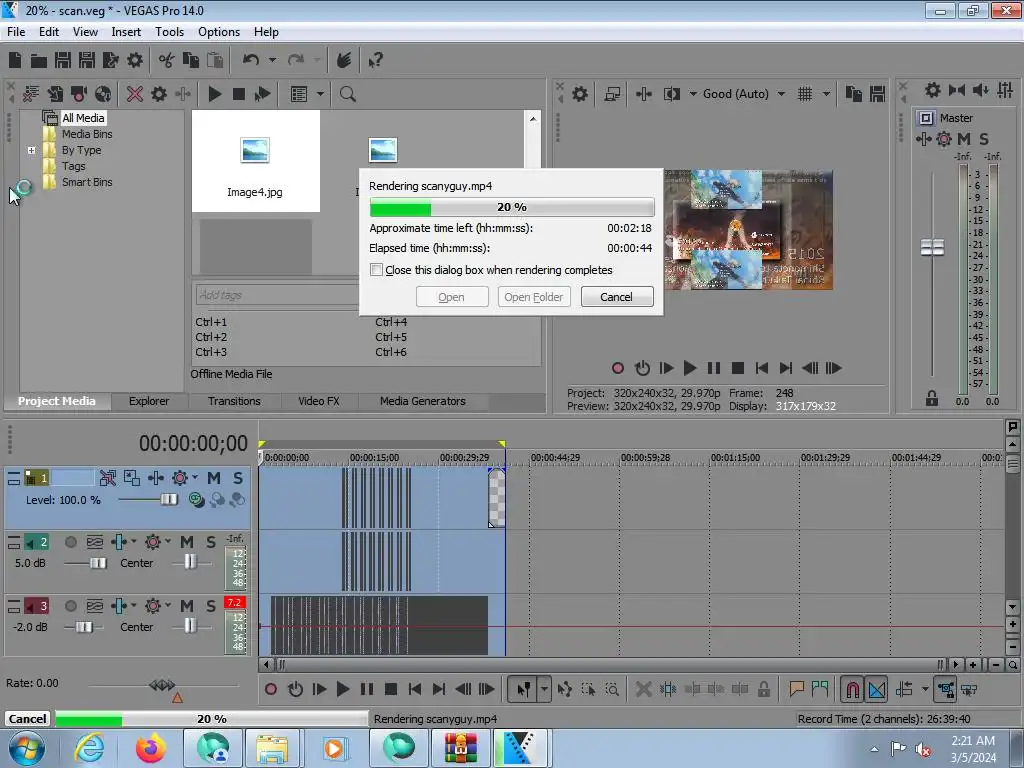Screen dimensions: 1024x768
Task: Click Cancel in the status bar
Action: [27, 719]
